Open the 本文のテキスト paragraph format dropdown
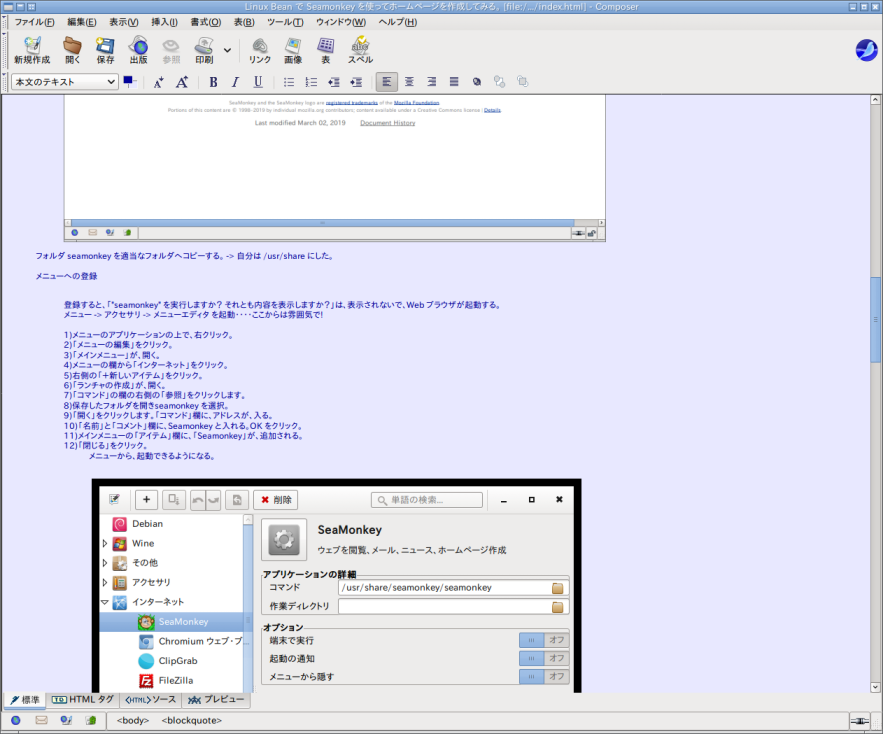883x734 pixels. 65,82
